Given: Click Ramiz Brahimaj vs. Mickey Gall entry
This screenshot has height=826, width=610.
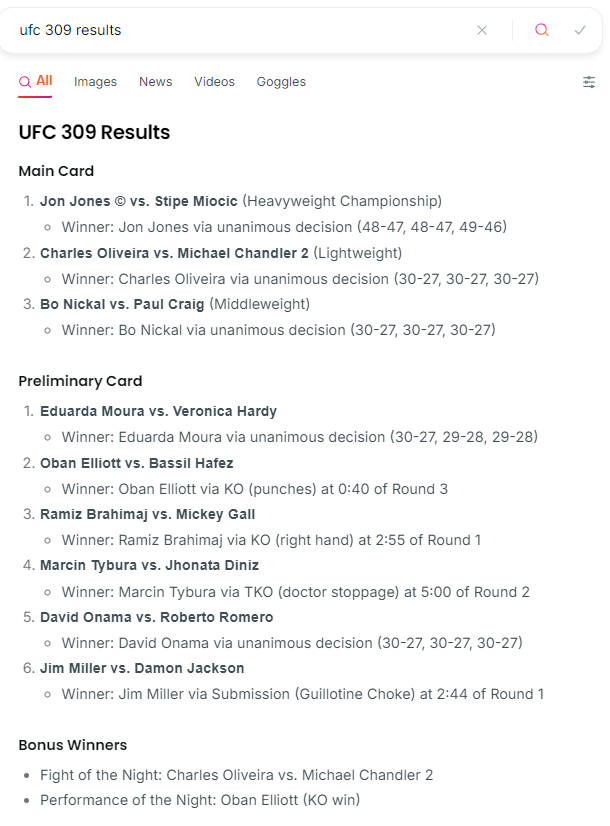Looking at the screenshot, I should click(x=147, y=514).
